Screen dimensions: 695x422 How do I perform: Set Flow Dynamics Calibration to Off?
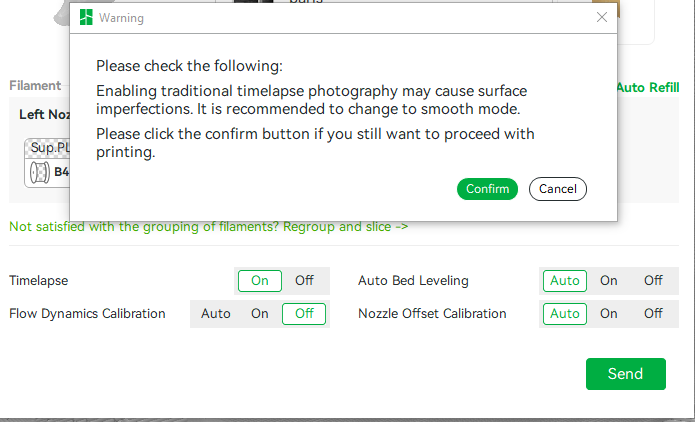pos(304,314)
